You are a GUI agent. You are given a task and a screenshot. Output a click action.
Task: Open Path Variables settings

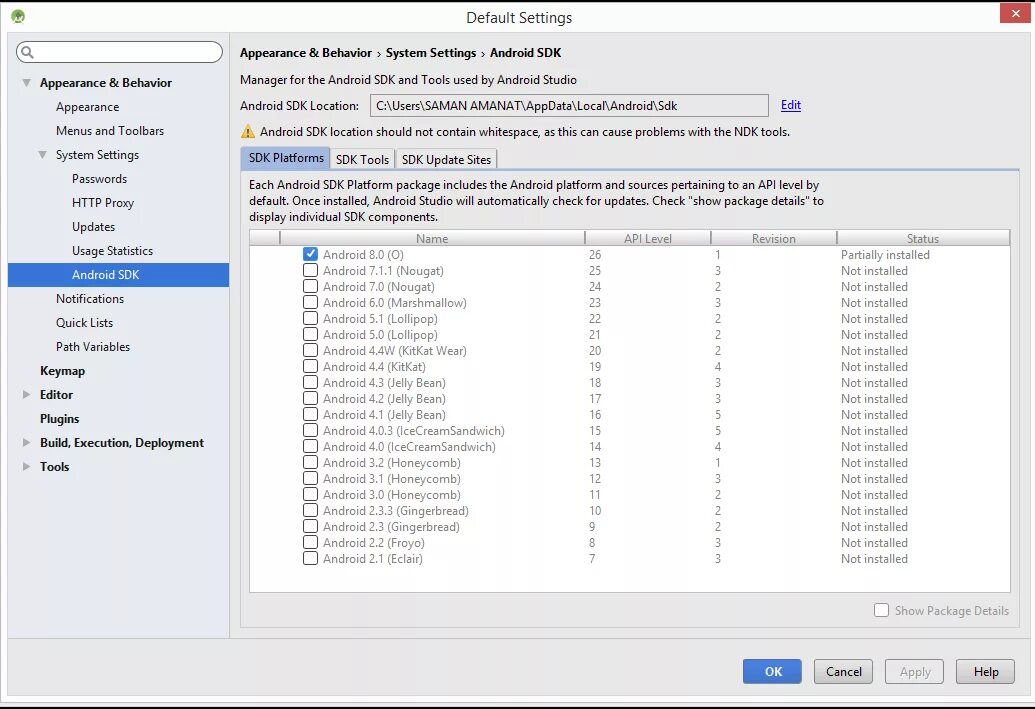pyautogui.click(x=92, y=347)
